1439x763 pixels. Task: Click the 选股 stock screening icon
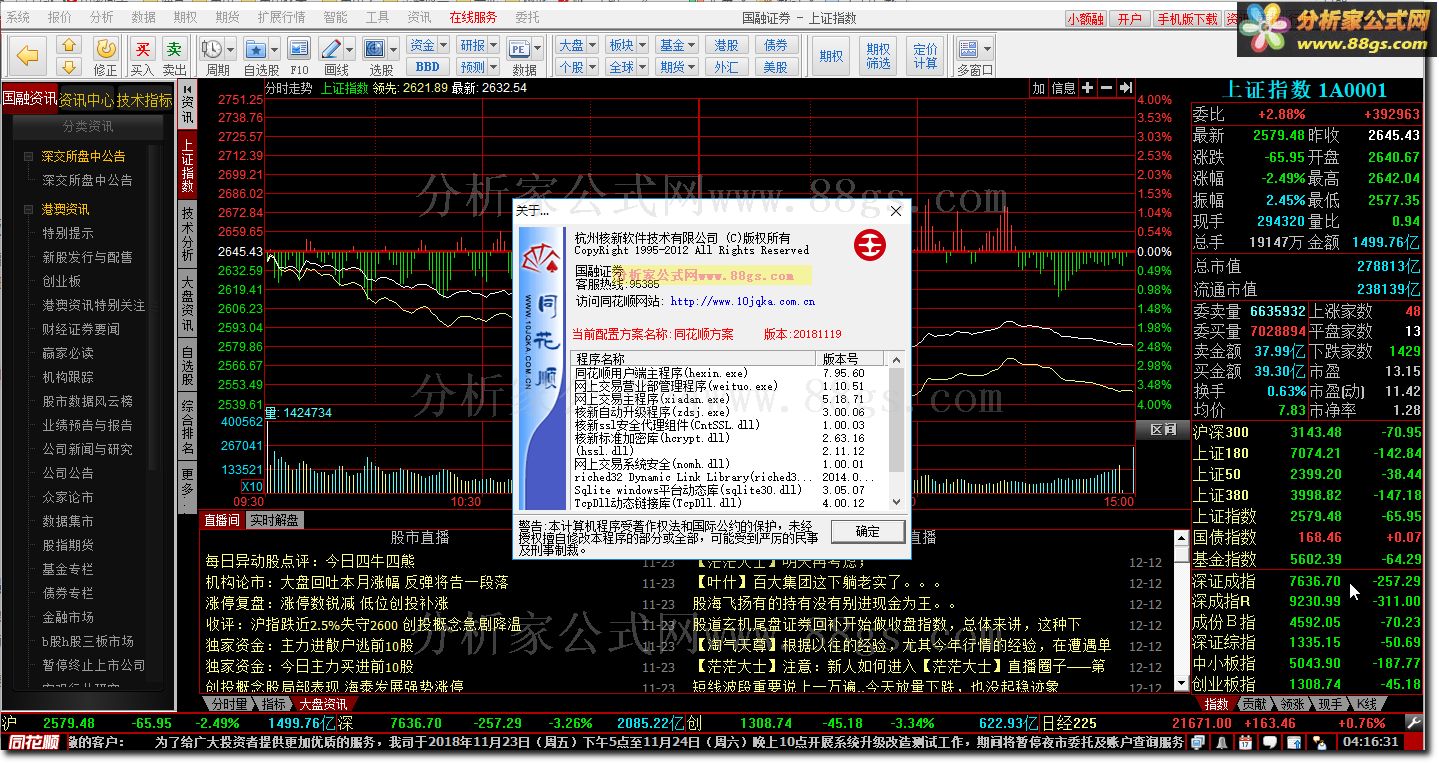375,48
